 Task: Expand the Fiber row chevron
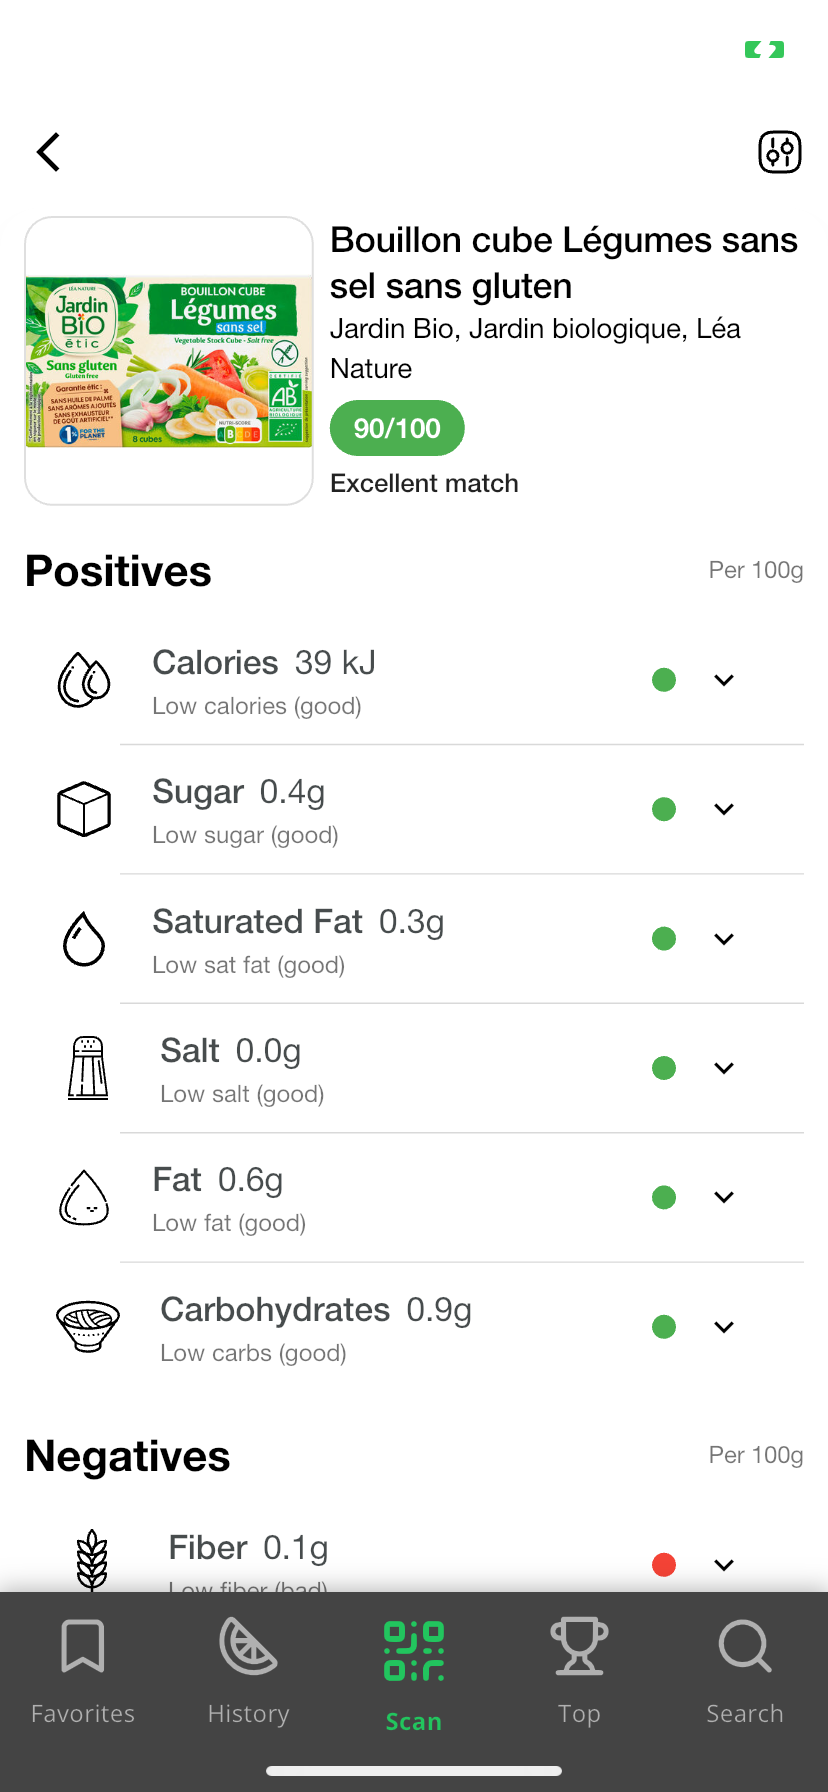[x=724, y=1565]
